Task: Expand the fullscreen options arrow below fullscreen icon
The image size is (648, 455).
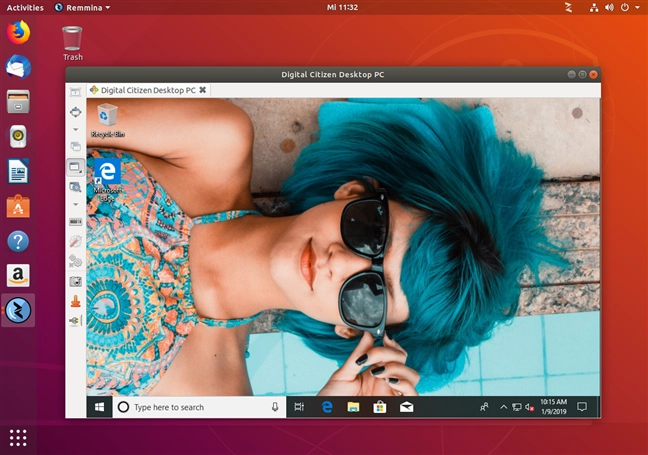Action: coord(75,129)
